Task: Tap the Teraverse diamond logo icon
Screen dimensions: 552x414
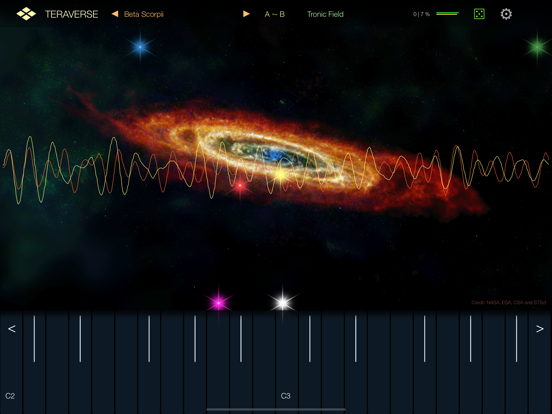Action: point(26,14)
